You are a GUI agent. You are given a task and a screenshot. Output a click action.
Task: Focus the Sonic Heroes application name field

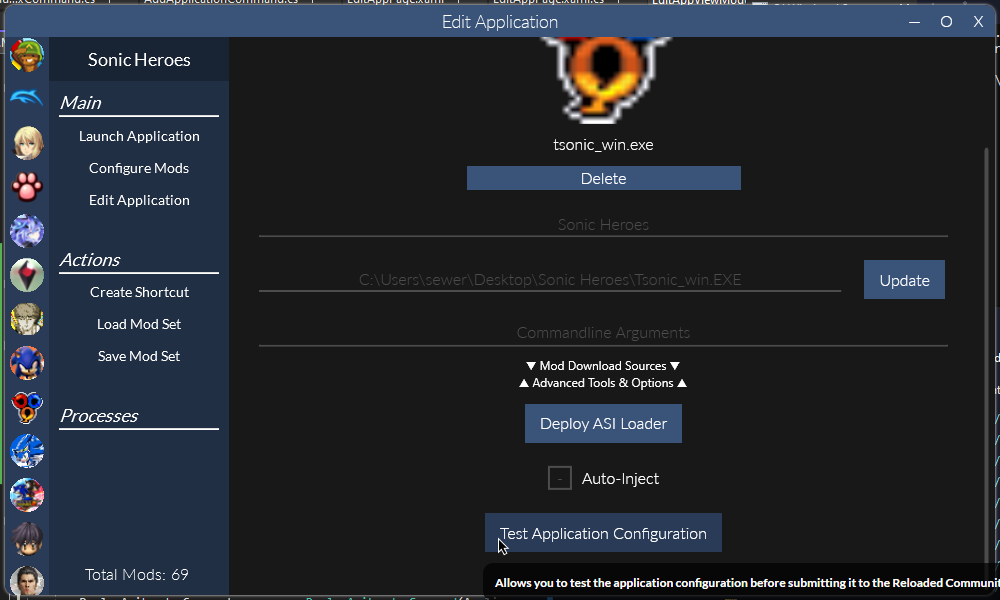click(x=603, y=225)
